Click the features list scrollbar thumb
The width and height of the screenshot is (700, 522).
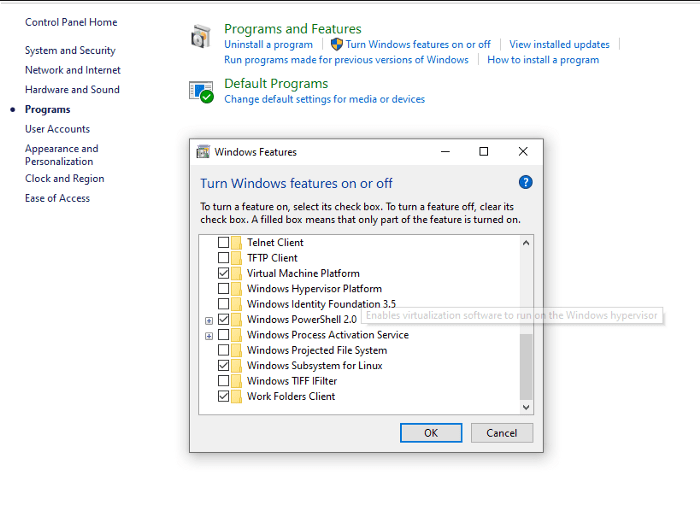coord(526,366)
